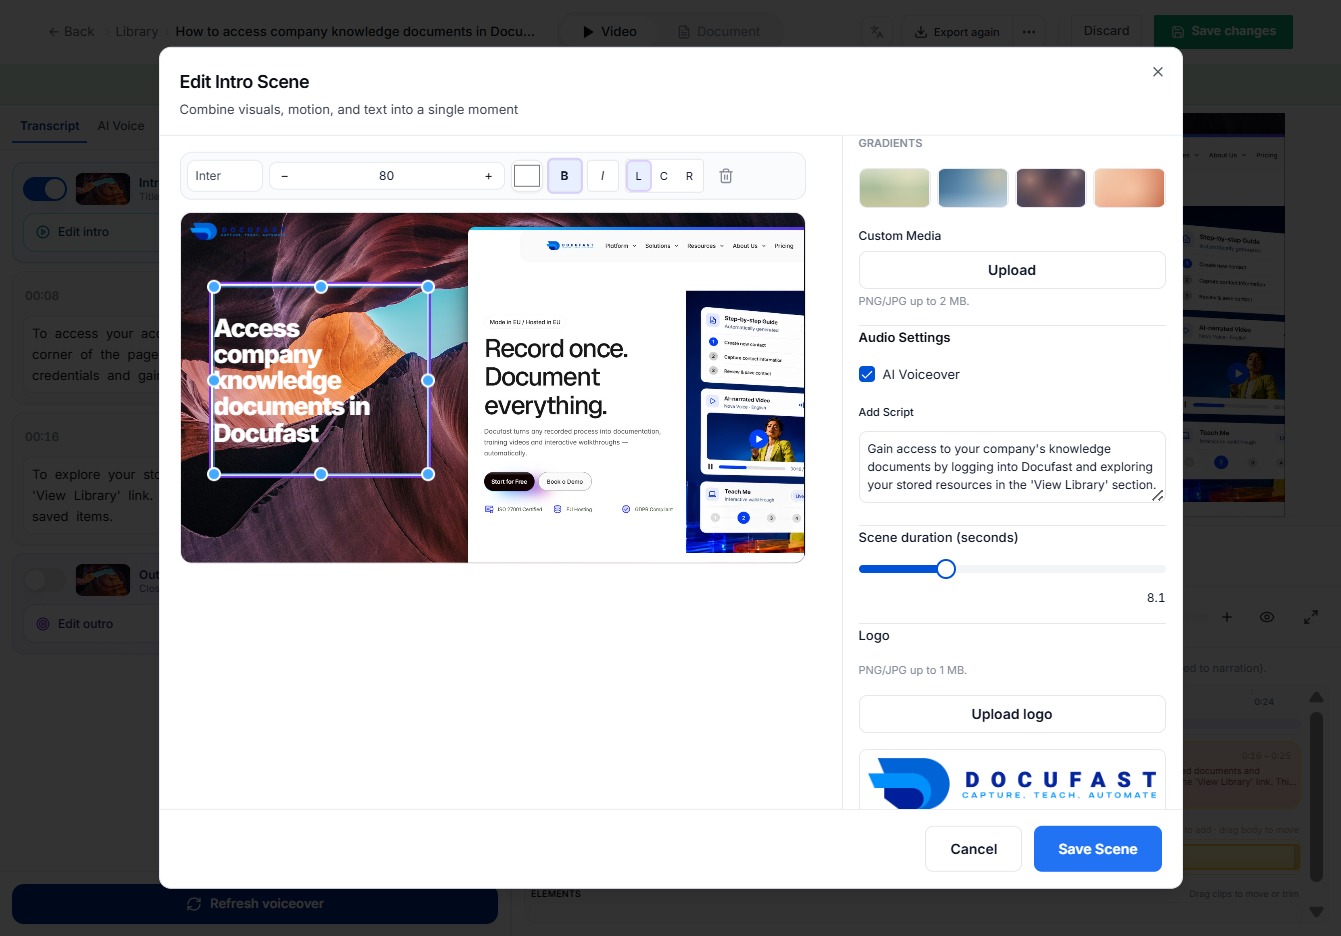This screenshot has width=1341, height=936.
Task: Cancel the Edit Intro Scene dialog
Action: point(973,849)
